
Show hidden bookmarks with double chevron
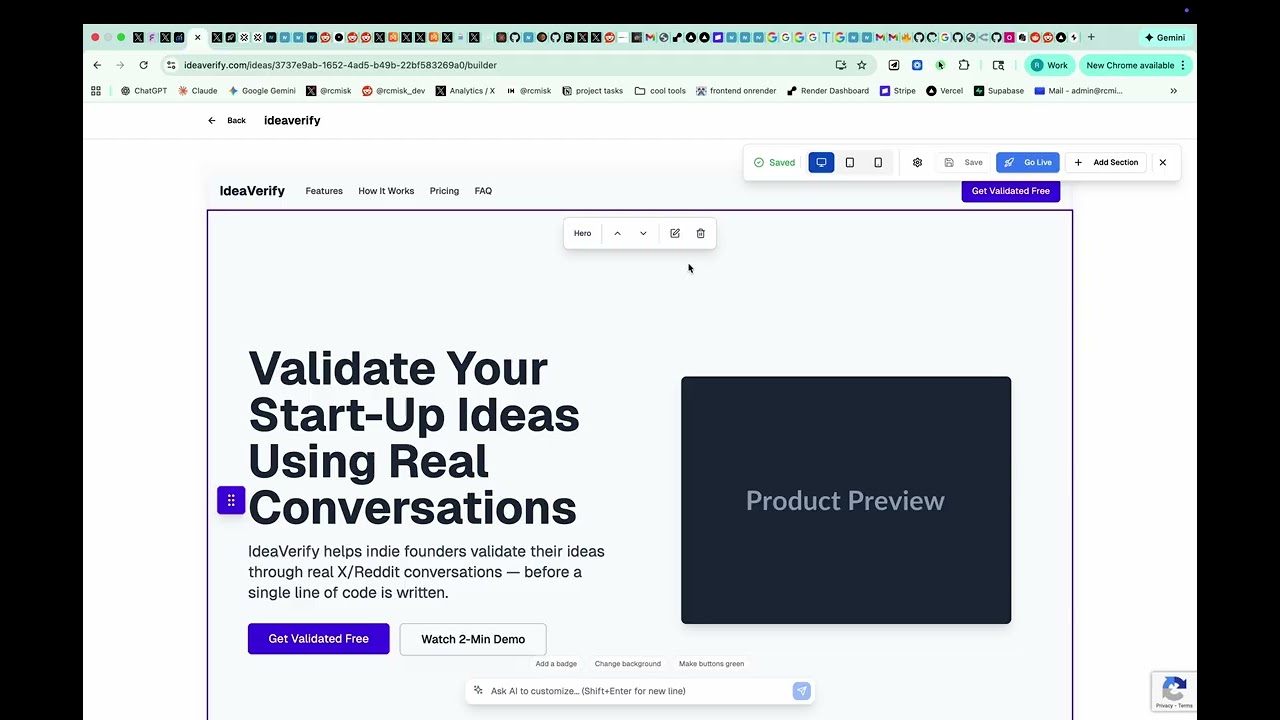(1173, 91)
